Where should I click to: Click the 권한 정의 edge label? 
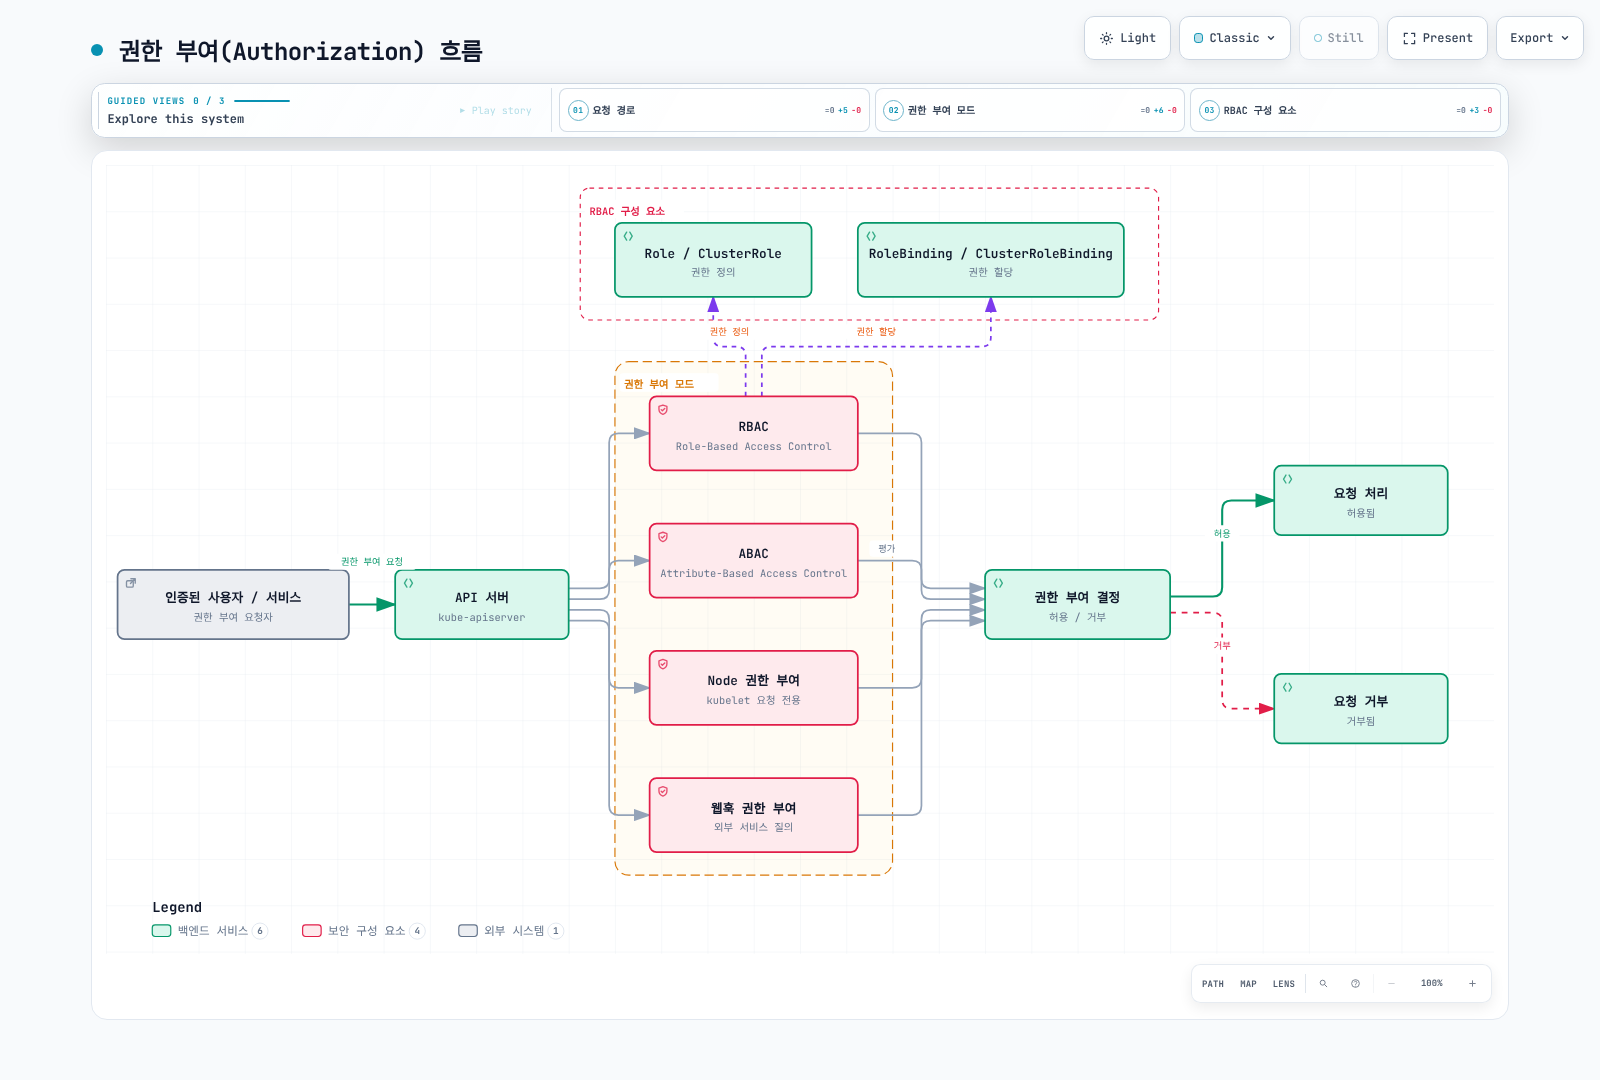point(729,332)
